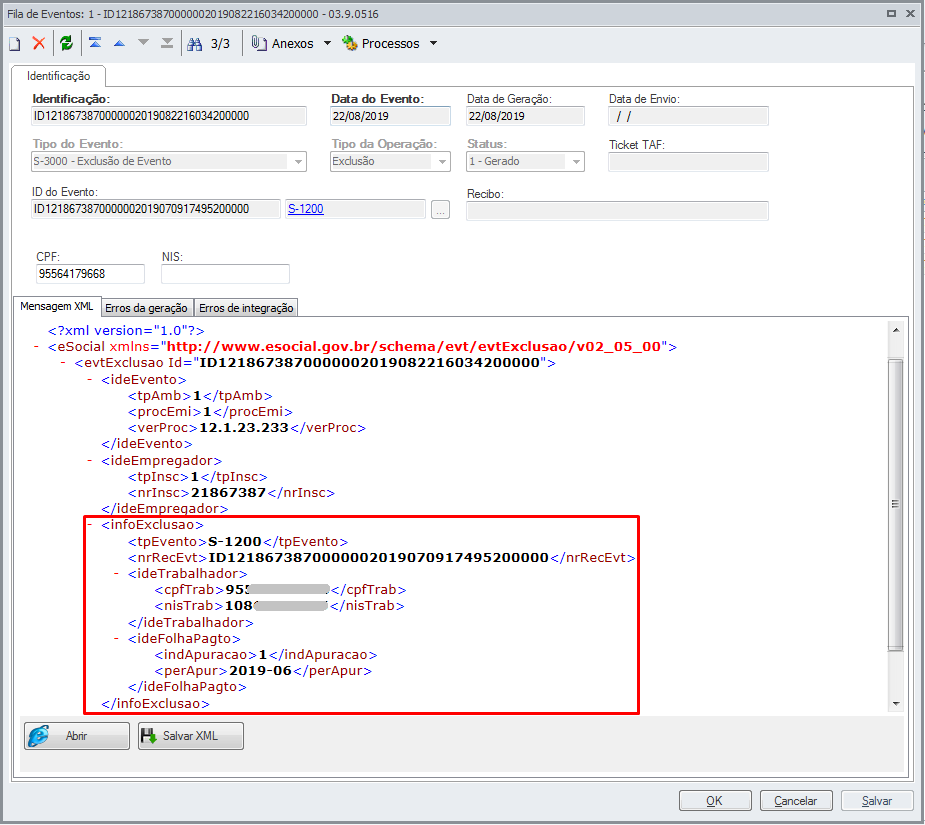Collapse the ideTrabalhador XML node
This screenshot has height=825, width=925.
116,574
